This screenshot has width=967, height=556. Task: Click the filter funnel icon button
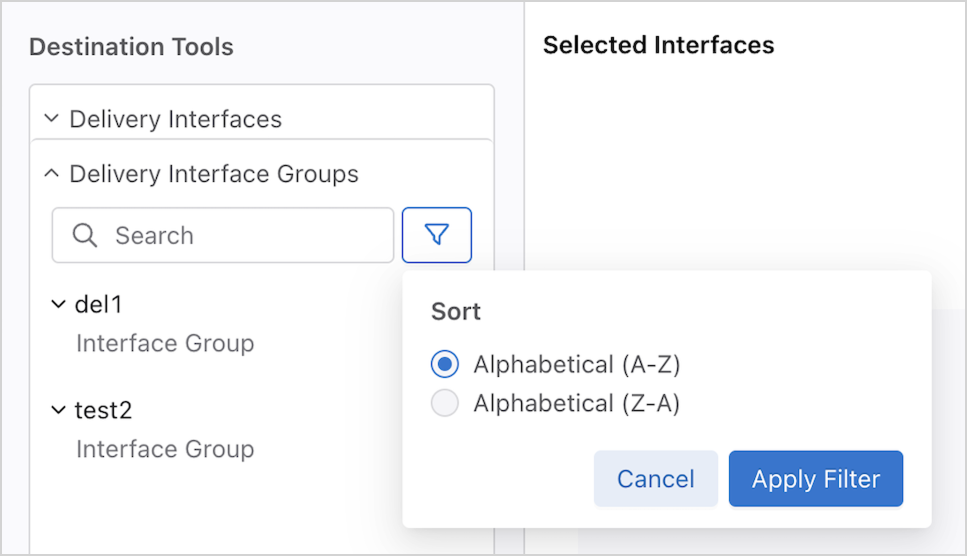[x=437, y=235]
